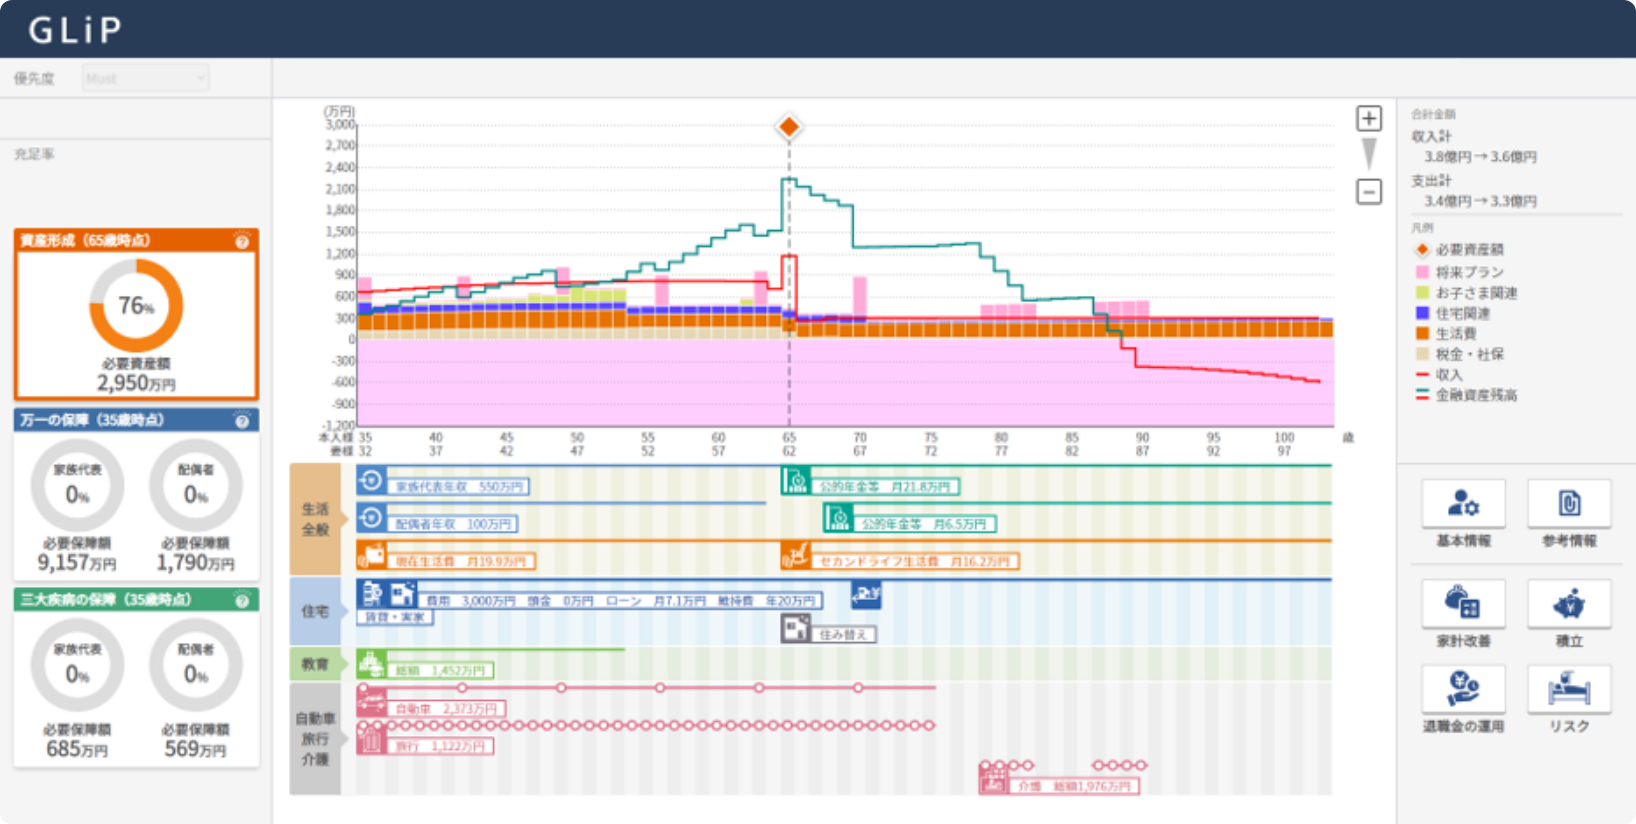Click the zoom slider handle between plus and minus
Viewport: 1636px width, 824px height.
[x=1369, y=153]
